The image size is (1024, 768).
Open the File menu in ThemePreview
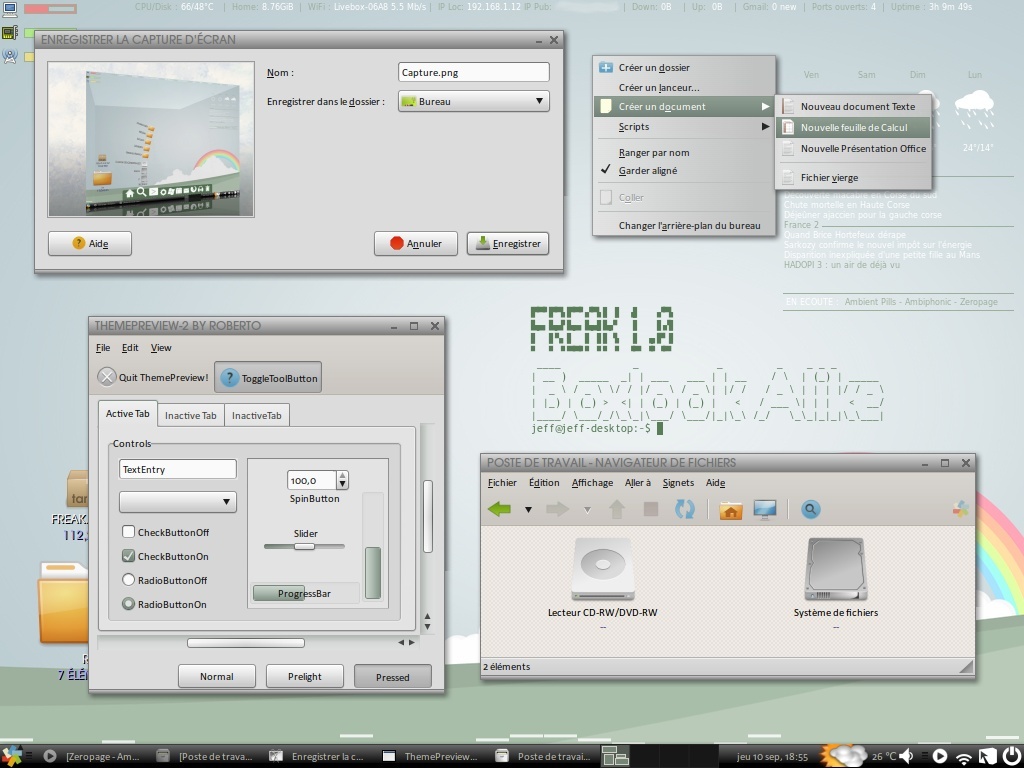[103, 347]
